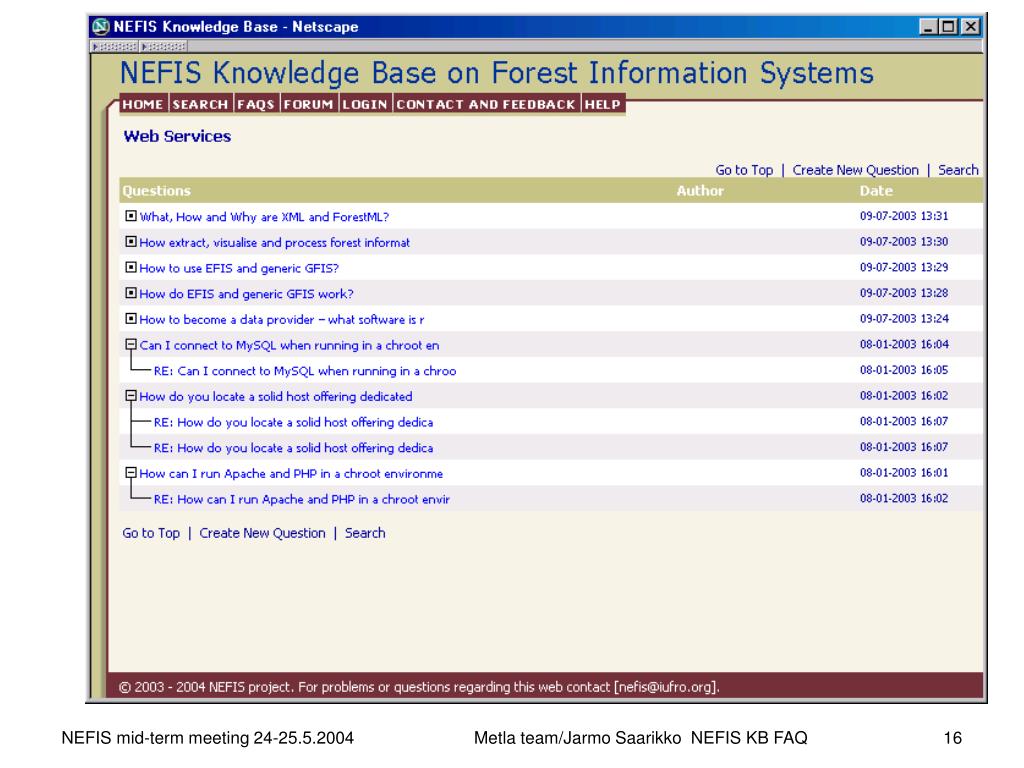Collapse the 'How do you locate a solid host' thread
This screenshot has width=1024, height=768.
131,396
